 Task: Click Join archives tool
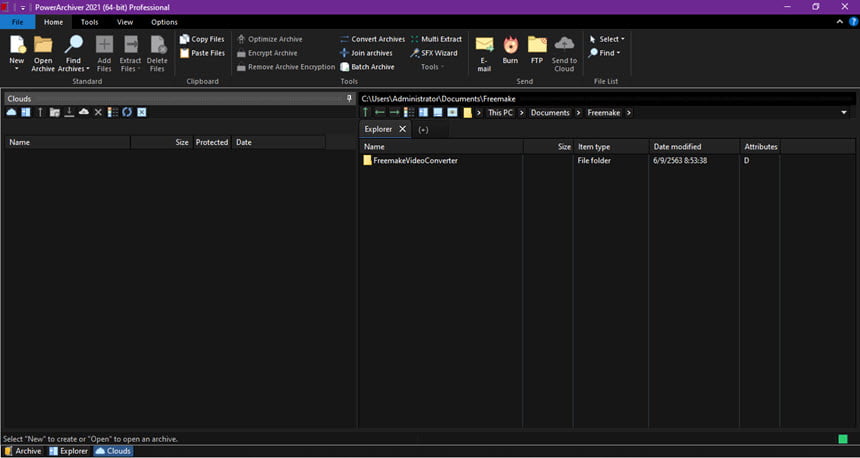(366, 53)
